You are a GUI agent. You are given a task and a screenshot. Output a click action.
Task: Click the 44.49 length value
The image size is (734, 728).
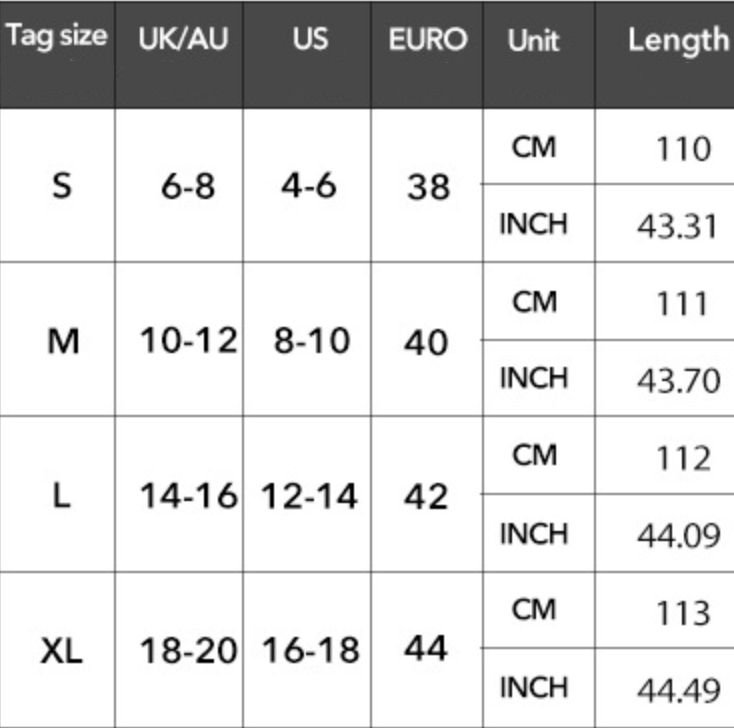678,689
